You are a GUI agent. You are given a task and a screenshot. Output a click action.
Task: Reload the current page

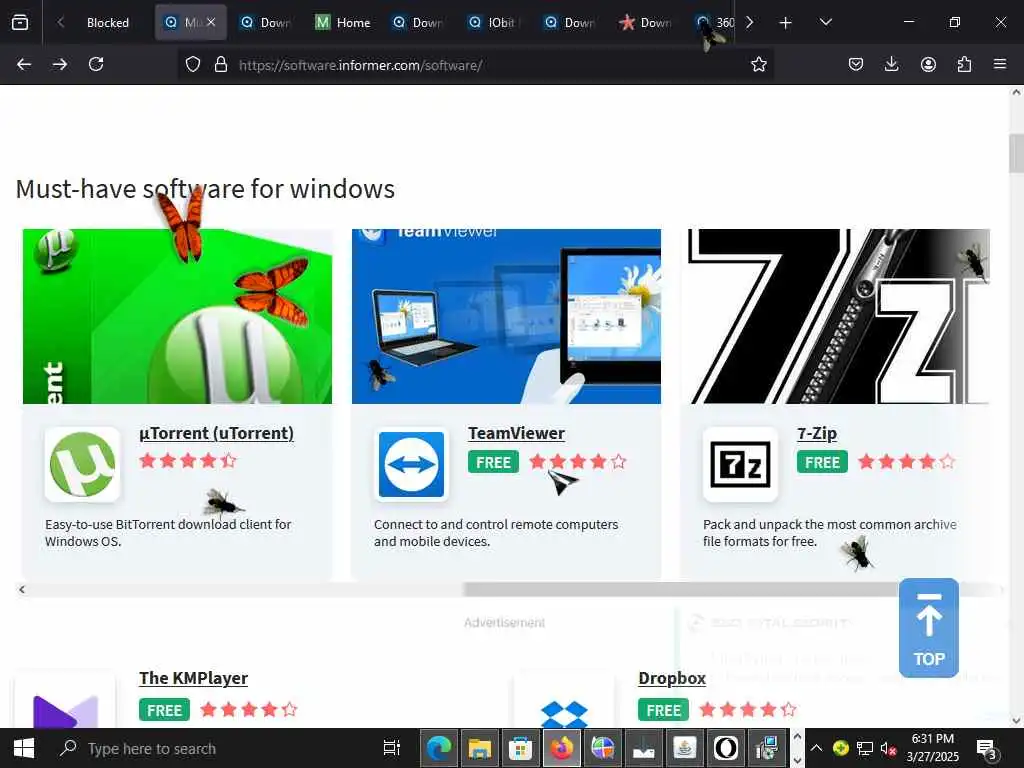click(96, 65)
